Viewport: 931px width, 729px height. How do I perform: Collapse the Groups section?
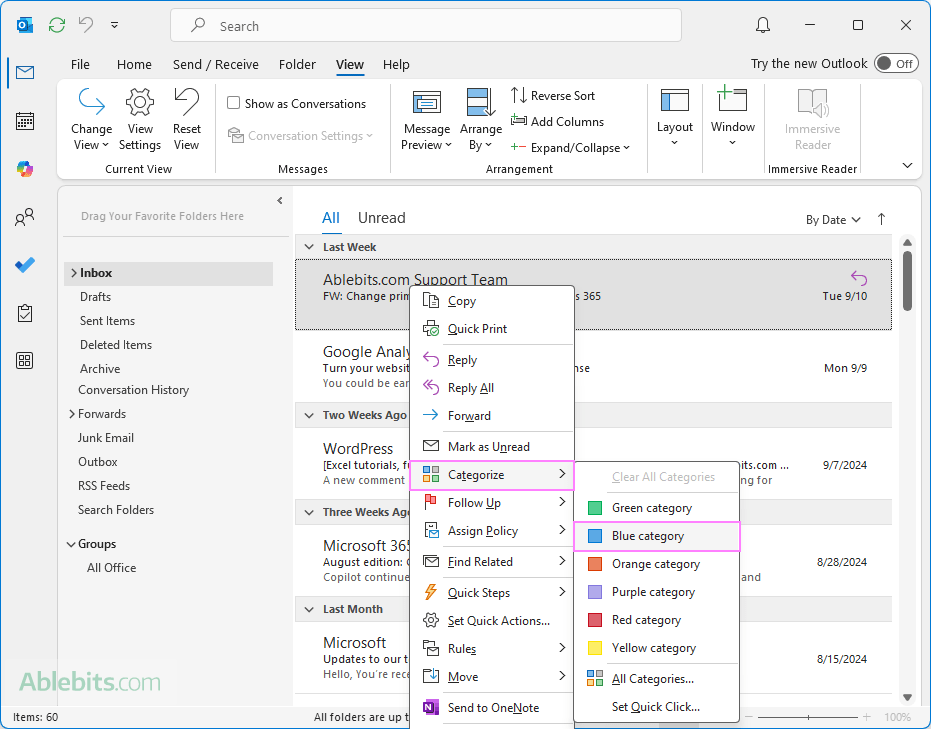[x=71, y=545]
